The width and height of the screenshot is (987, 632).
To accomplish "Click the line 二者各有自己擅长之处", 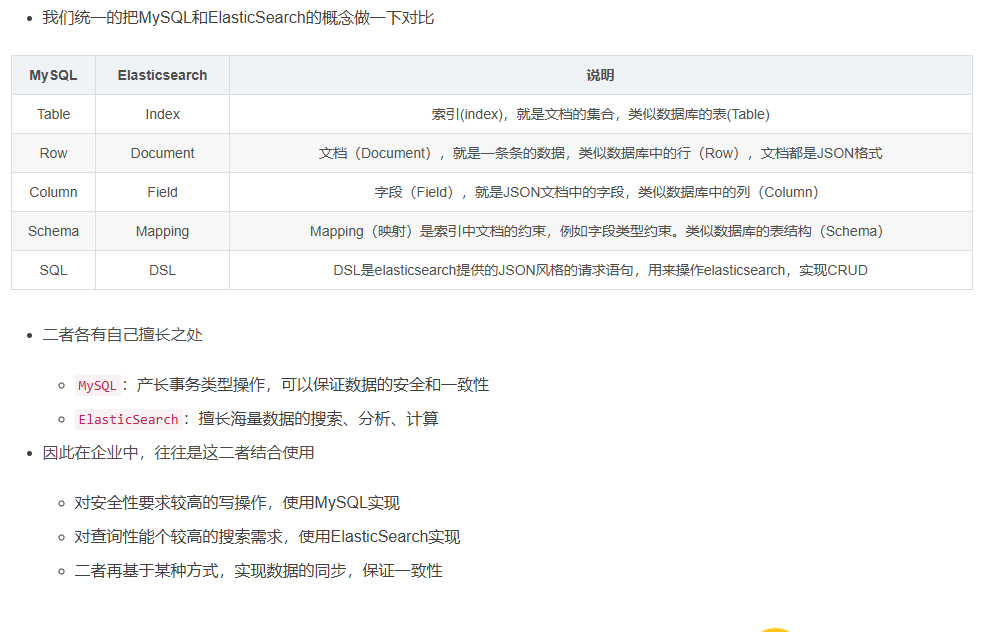I will click(x=123, y=335).
